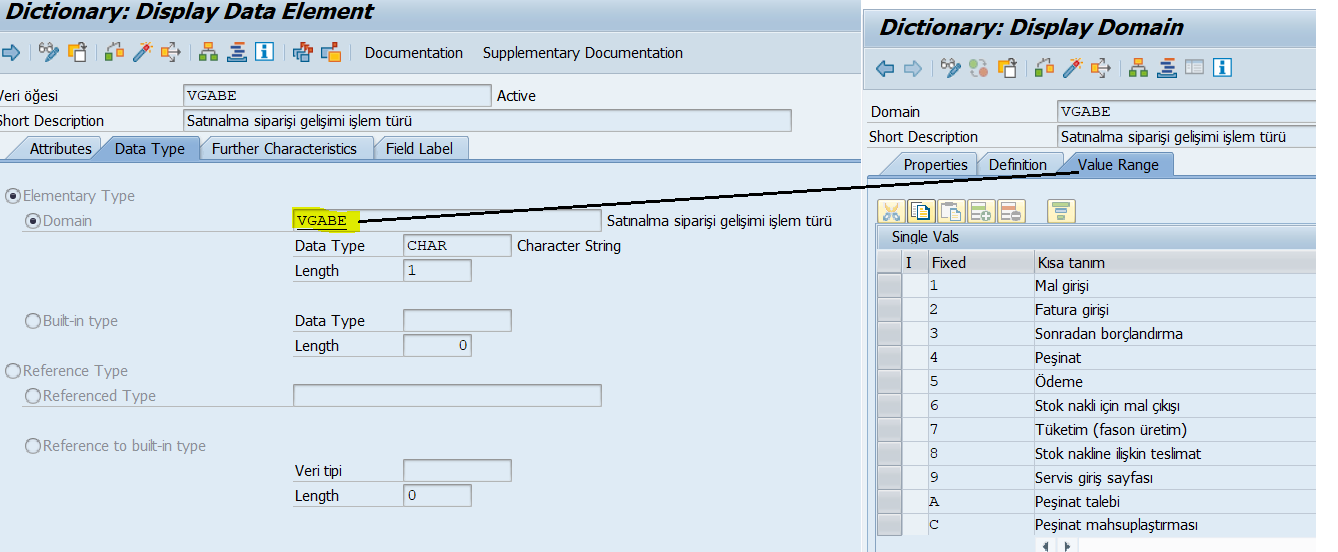Show hierarchy icon in Display Domain toolbar

[x=1138, y=69]
